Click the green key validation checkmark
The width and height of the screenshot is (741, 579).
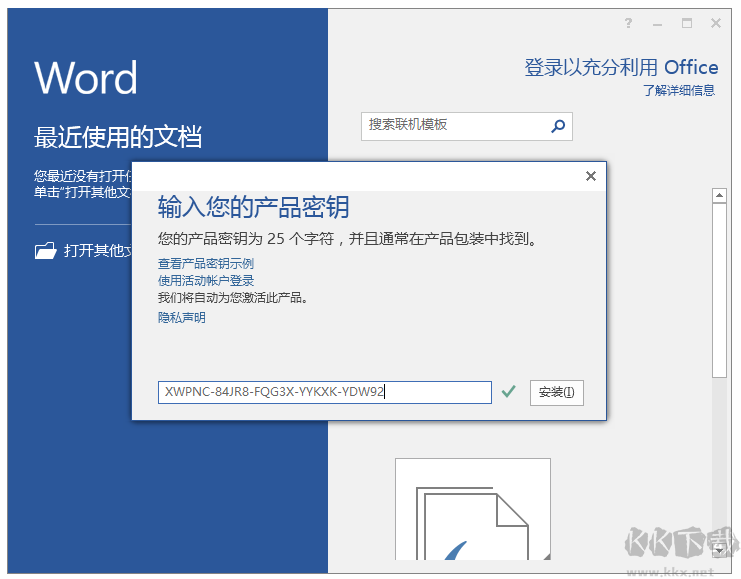point(508,391)
